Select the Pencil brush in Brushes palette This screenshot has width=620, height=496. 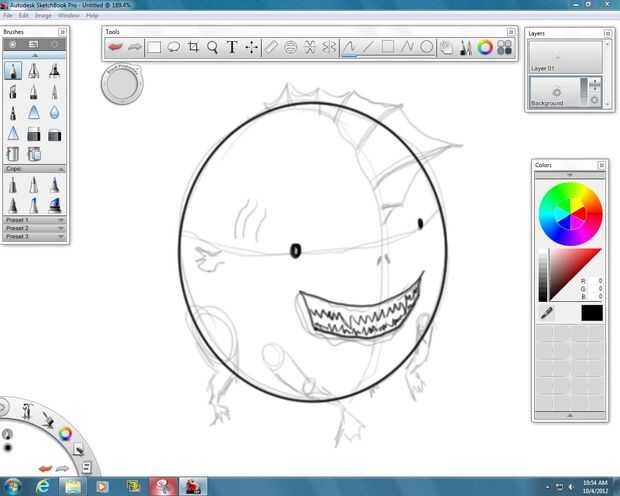(13, 71)
